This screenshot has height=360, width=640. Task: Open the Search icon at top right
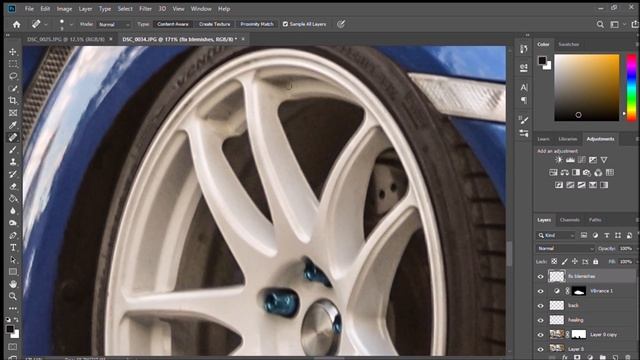tap(600, 24)
